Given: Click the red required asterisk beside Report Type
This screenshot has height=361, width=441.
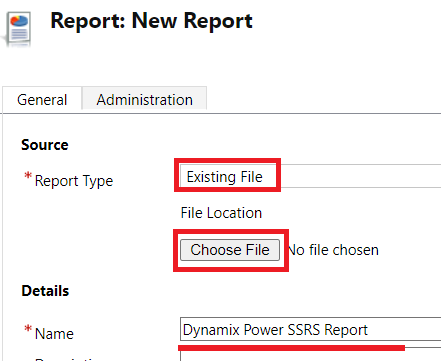Looking at the screenshot, I should coord(28,175).
